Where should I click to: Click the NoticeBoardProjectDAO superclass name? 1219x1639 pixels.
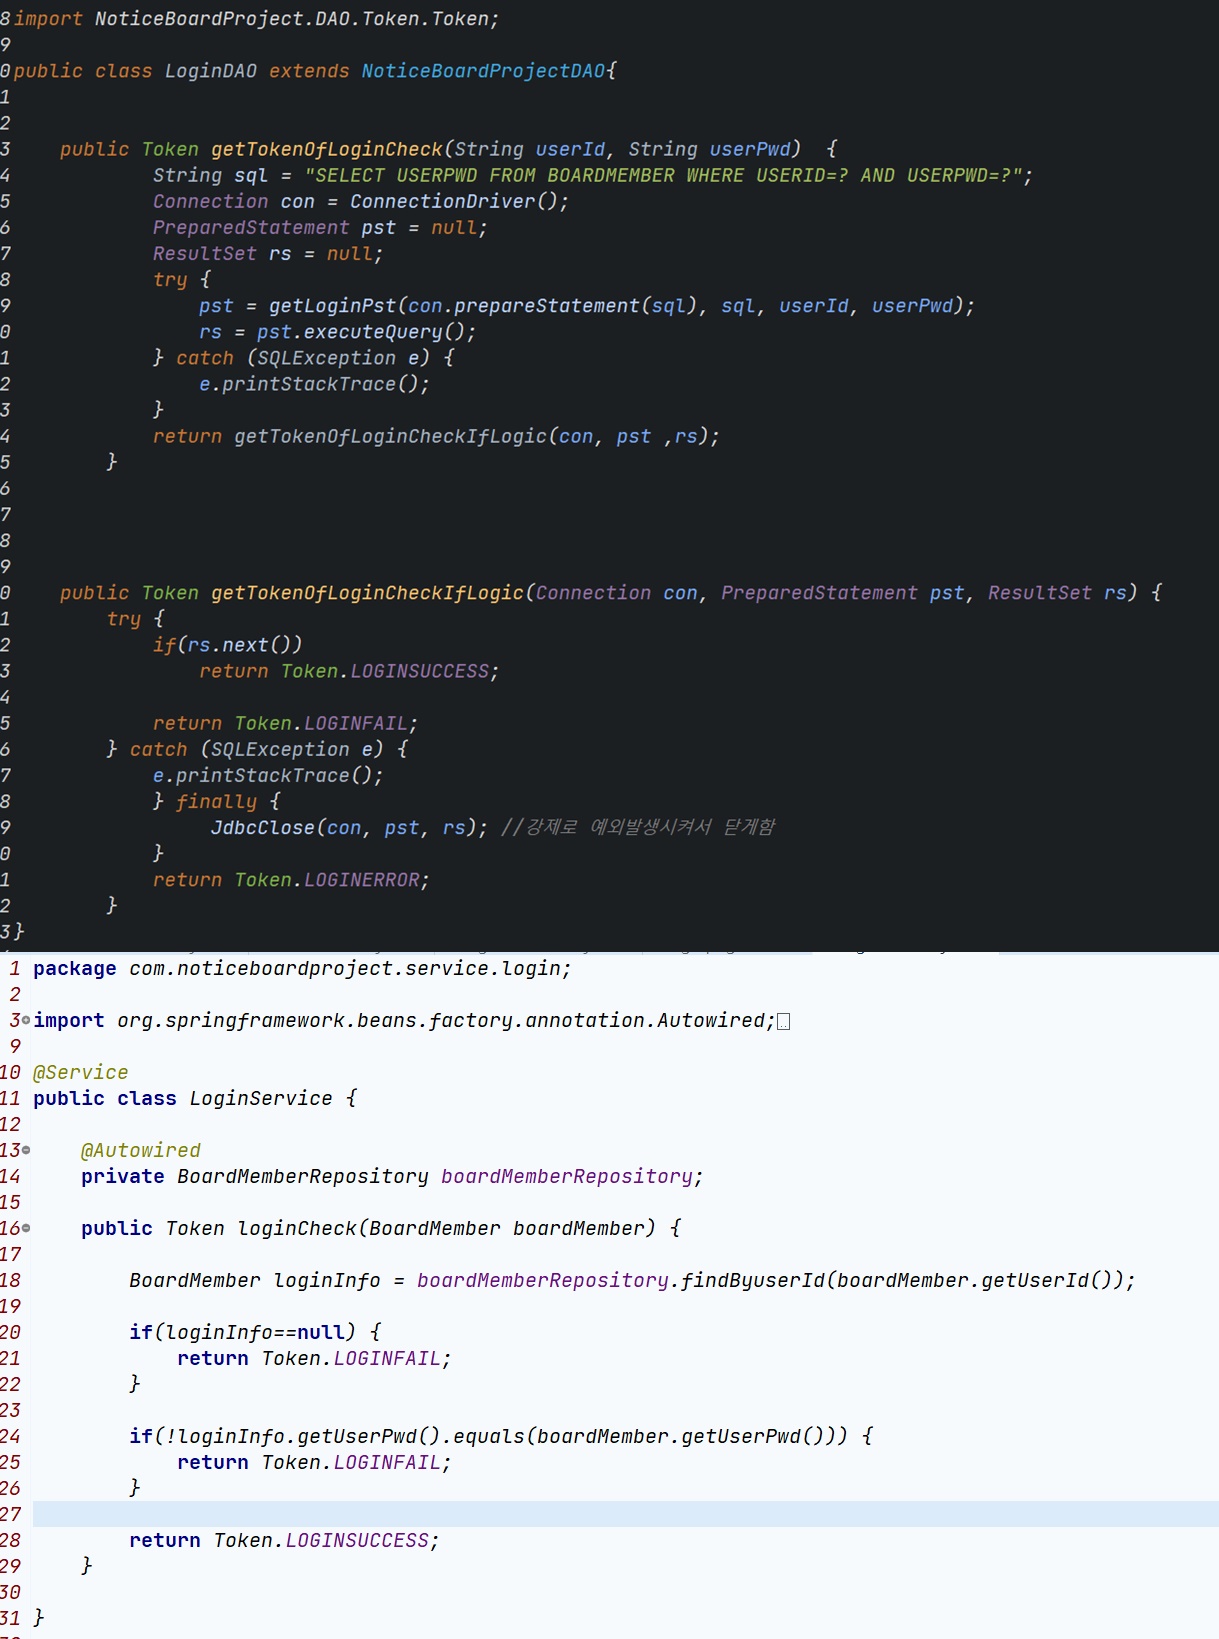pos(483,71)
